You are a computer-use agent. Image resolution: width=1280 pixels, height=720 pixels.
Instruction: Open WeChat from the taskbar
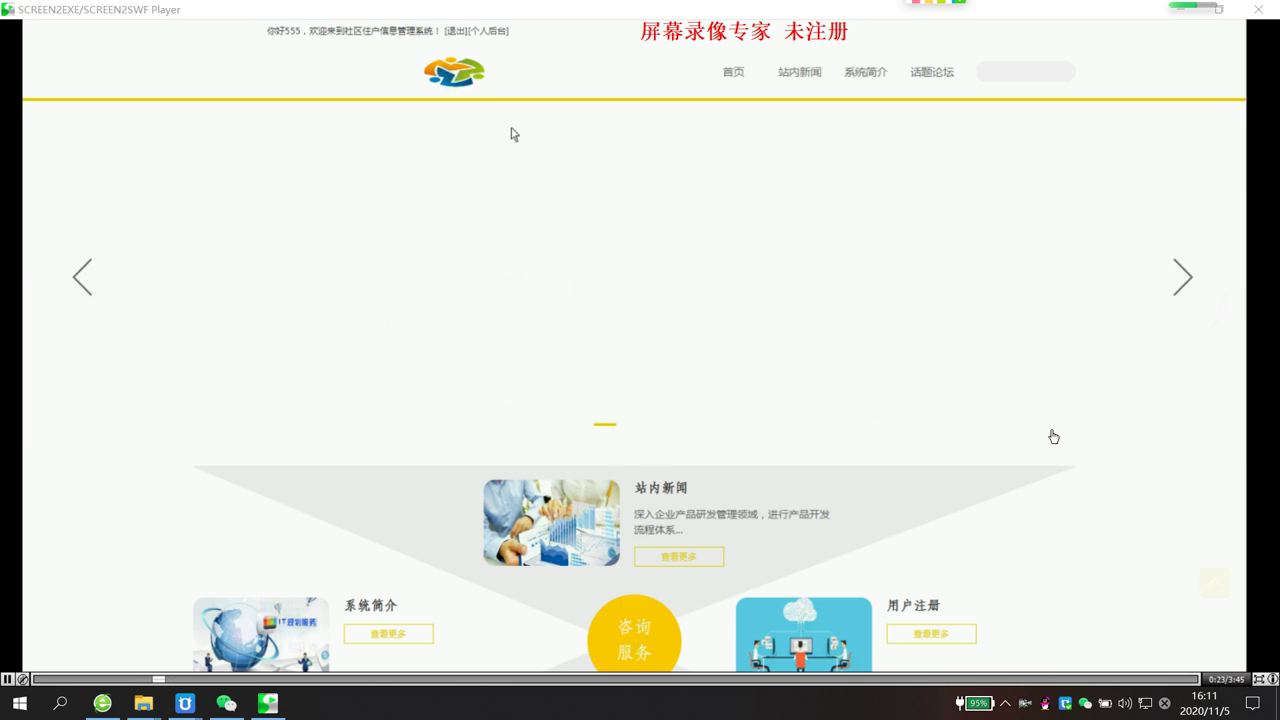tap(227, 703)
